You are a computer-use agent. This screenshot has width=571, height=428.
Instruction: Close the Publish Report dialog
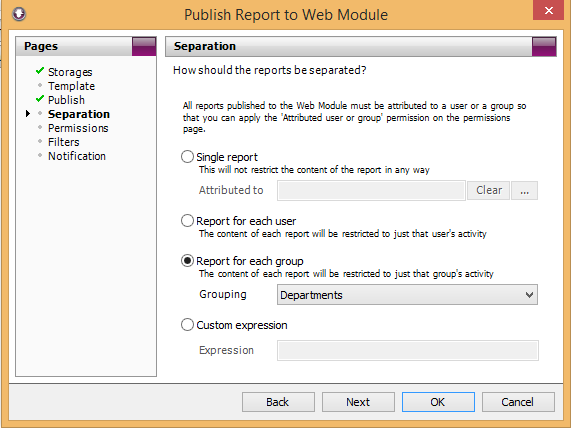(548, 10)
